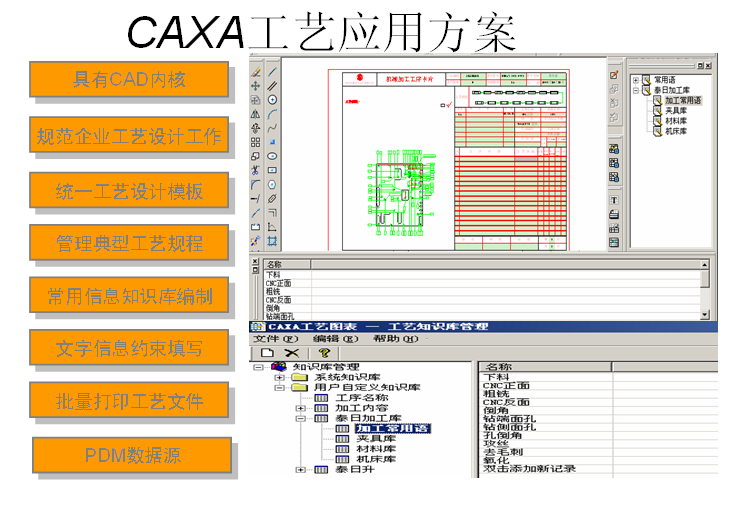Select 工序名称 in knowledge base tree
The height and width of the screenshot is (529, 734).
point(361,398)
